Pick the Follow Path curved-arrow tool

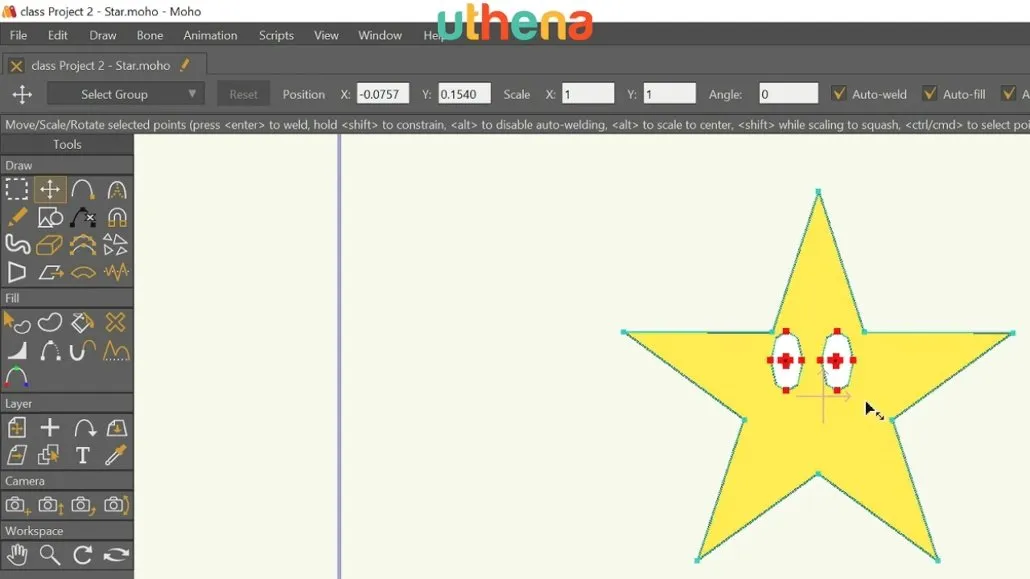83,428
